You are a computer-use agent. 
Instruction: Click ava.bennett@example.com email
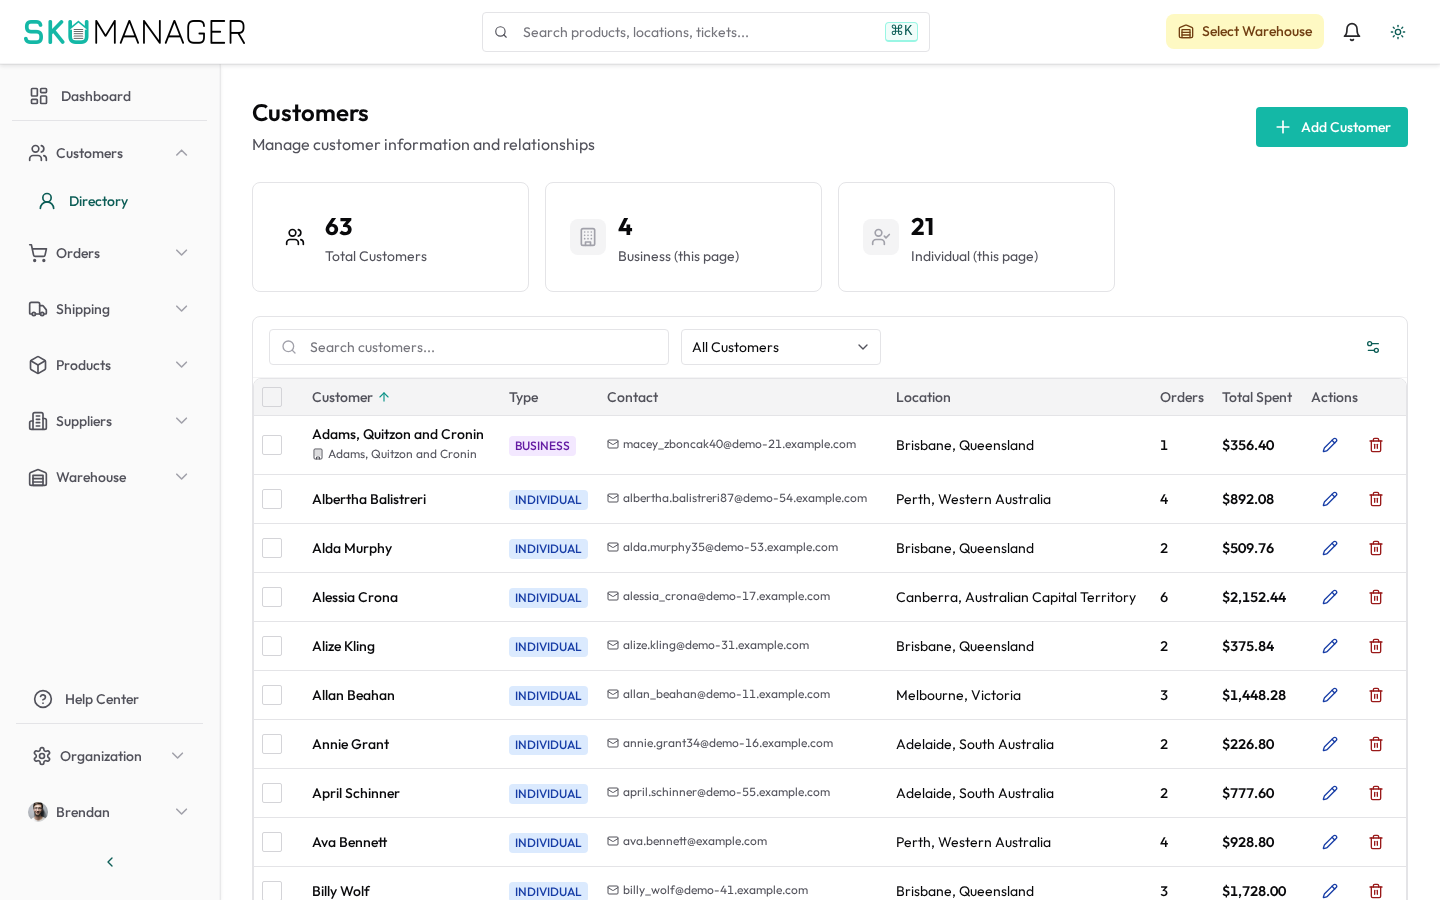point(695,841)
